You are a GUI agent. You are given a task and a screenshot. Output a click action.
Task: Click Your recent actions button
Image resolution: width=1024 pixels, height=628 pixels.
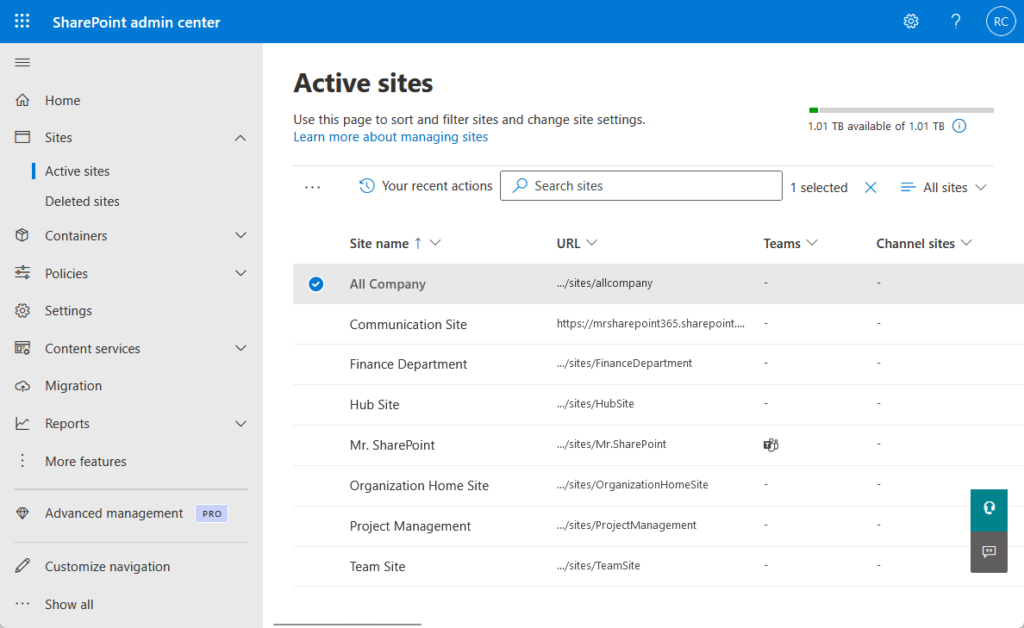(x=426, y=186)
